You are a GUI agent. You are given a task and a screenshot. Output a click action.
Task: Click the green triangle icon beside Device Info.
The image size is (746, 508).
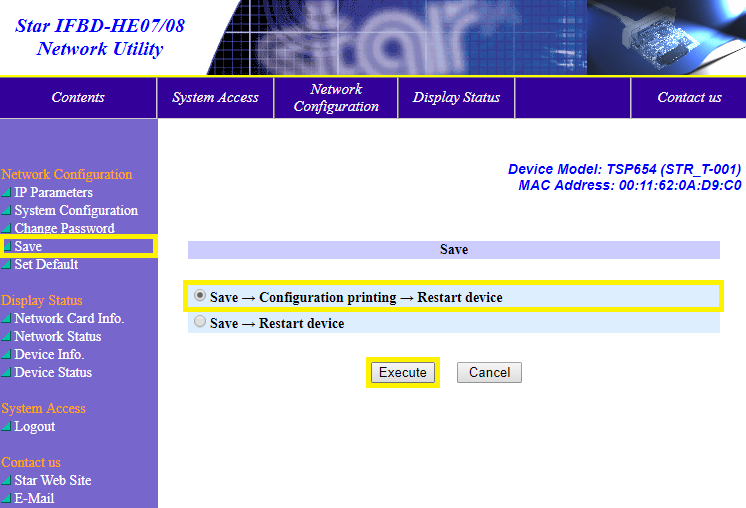pyautogui.click(x=6, y=354)
